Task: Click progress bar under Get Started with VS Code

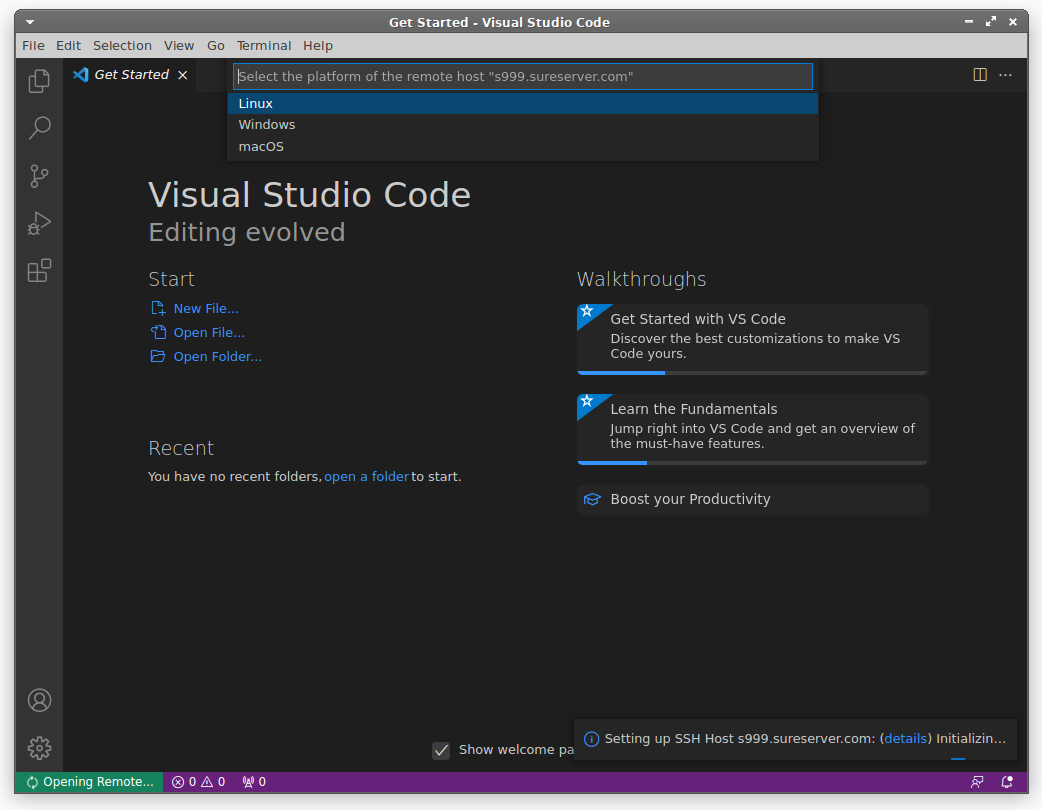Action: coord(752,373)
